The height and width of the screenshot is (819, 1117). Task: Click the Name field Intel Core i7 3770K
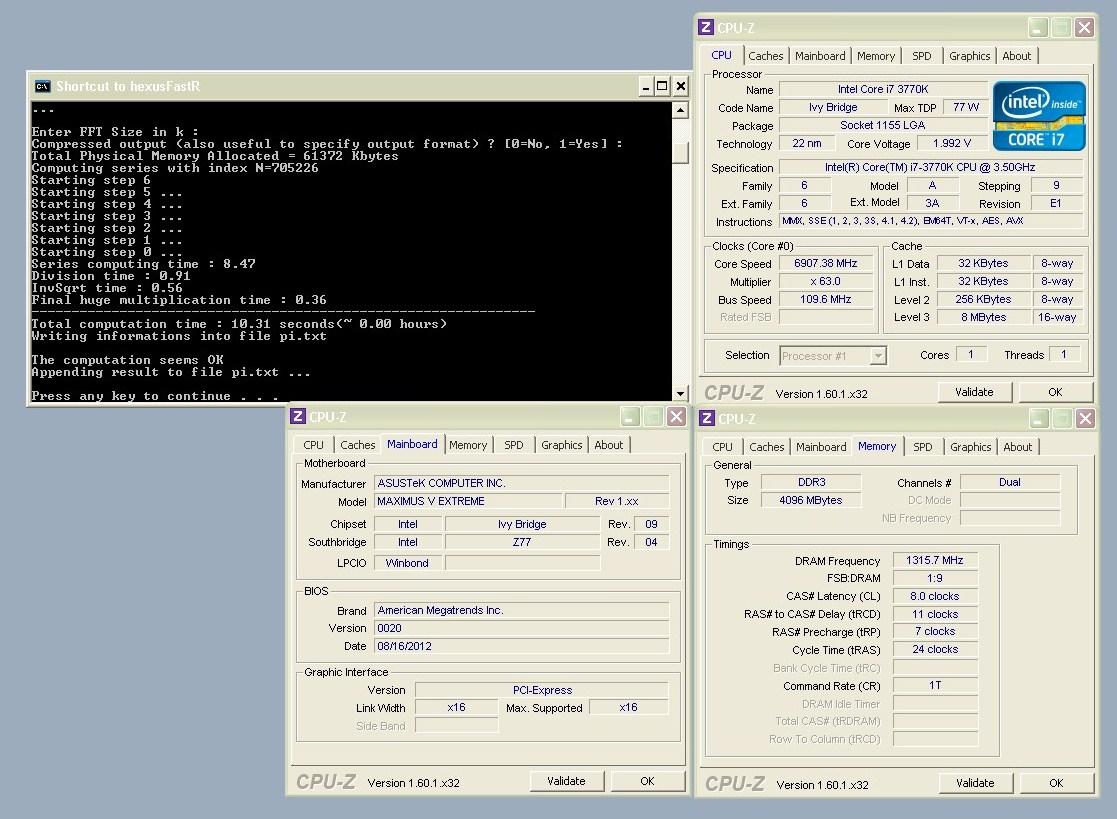tap(883, 89)
